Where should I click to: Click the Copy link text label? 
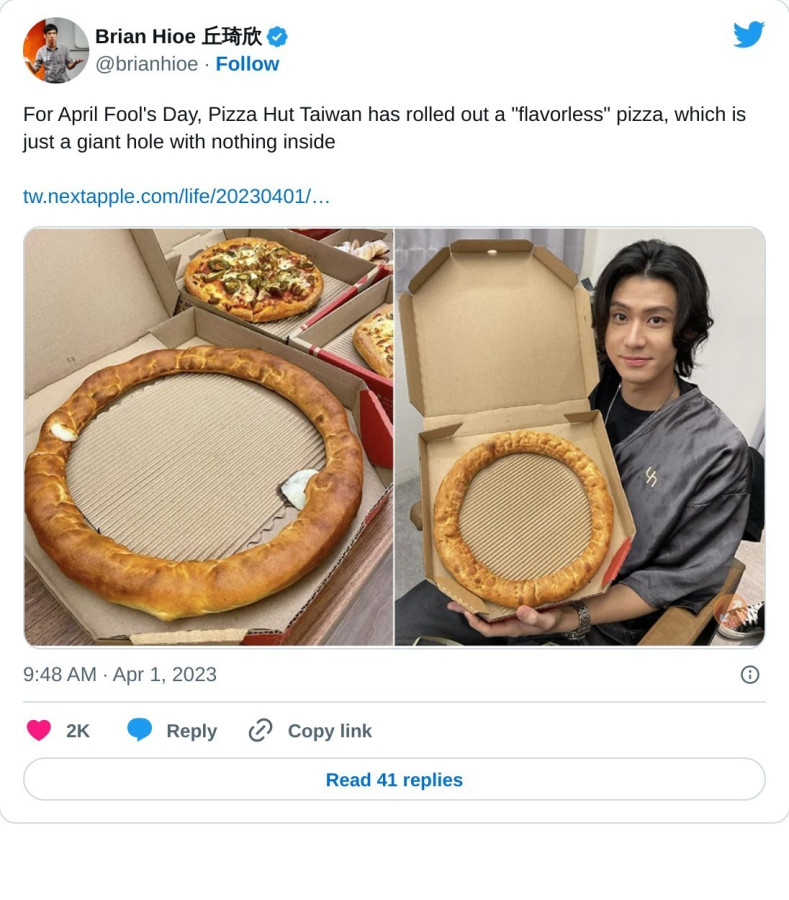coord(329,731)
